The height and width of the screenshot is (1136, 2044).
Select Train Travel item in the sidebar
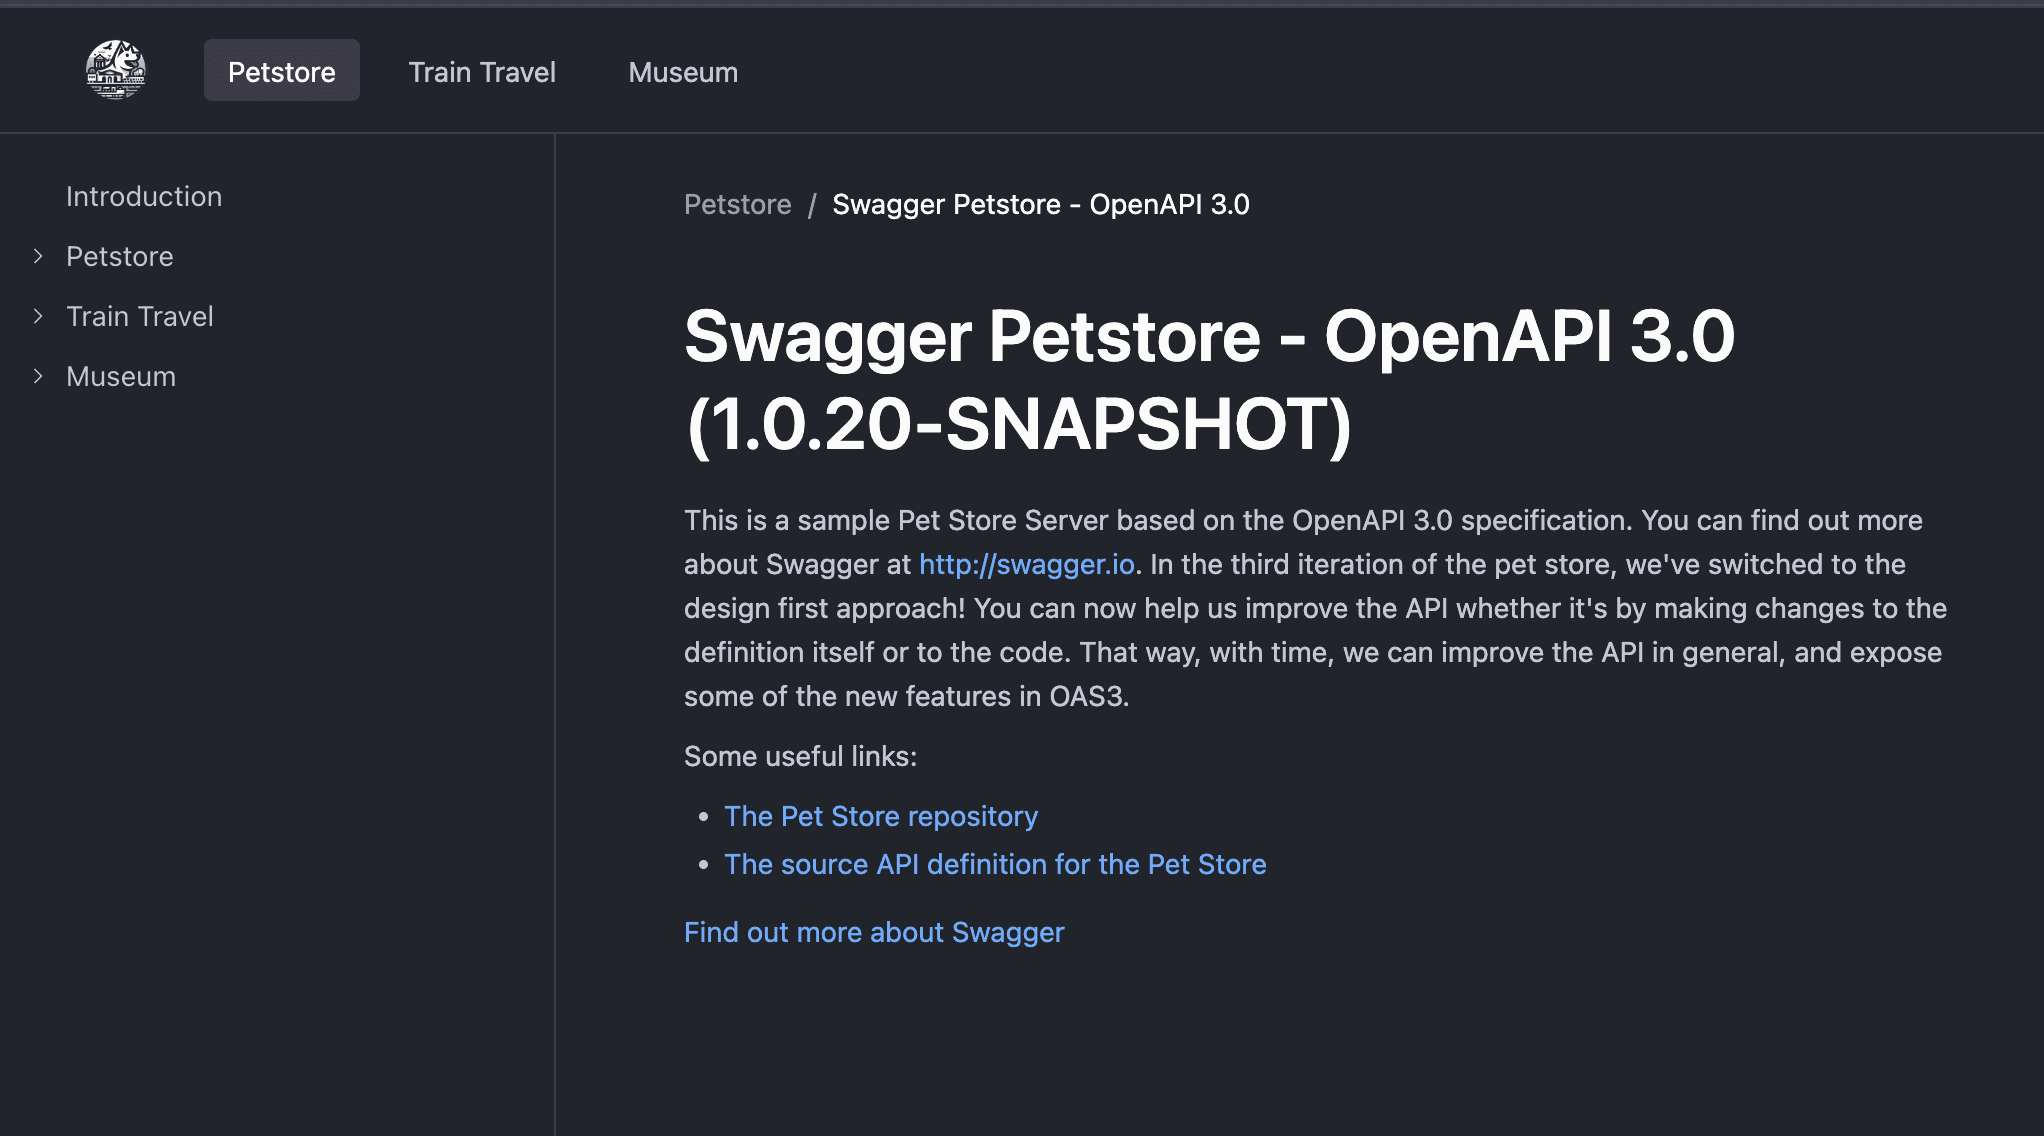[140, 316]
